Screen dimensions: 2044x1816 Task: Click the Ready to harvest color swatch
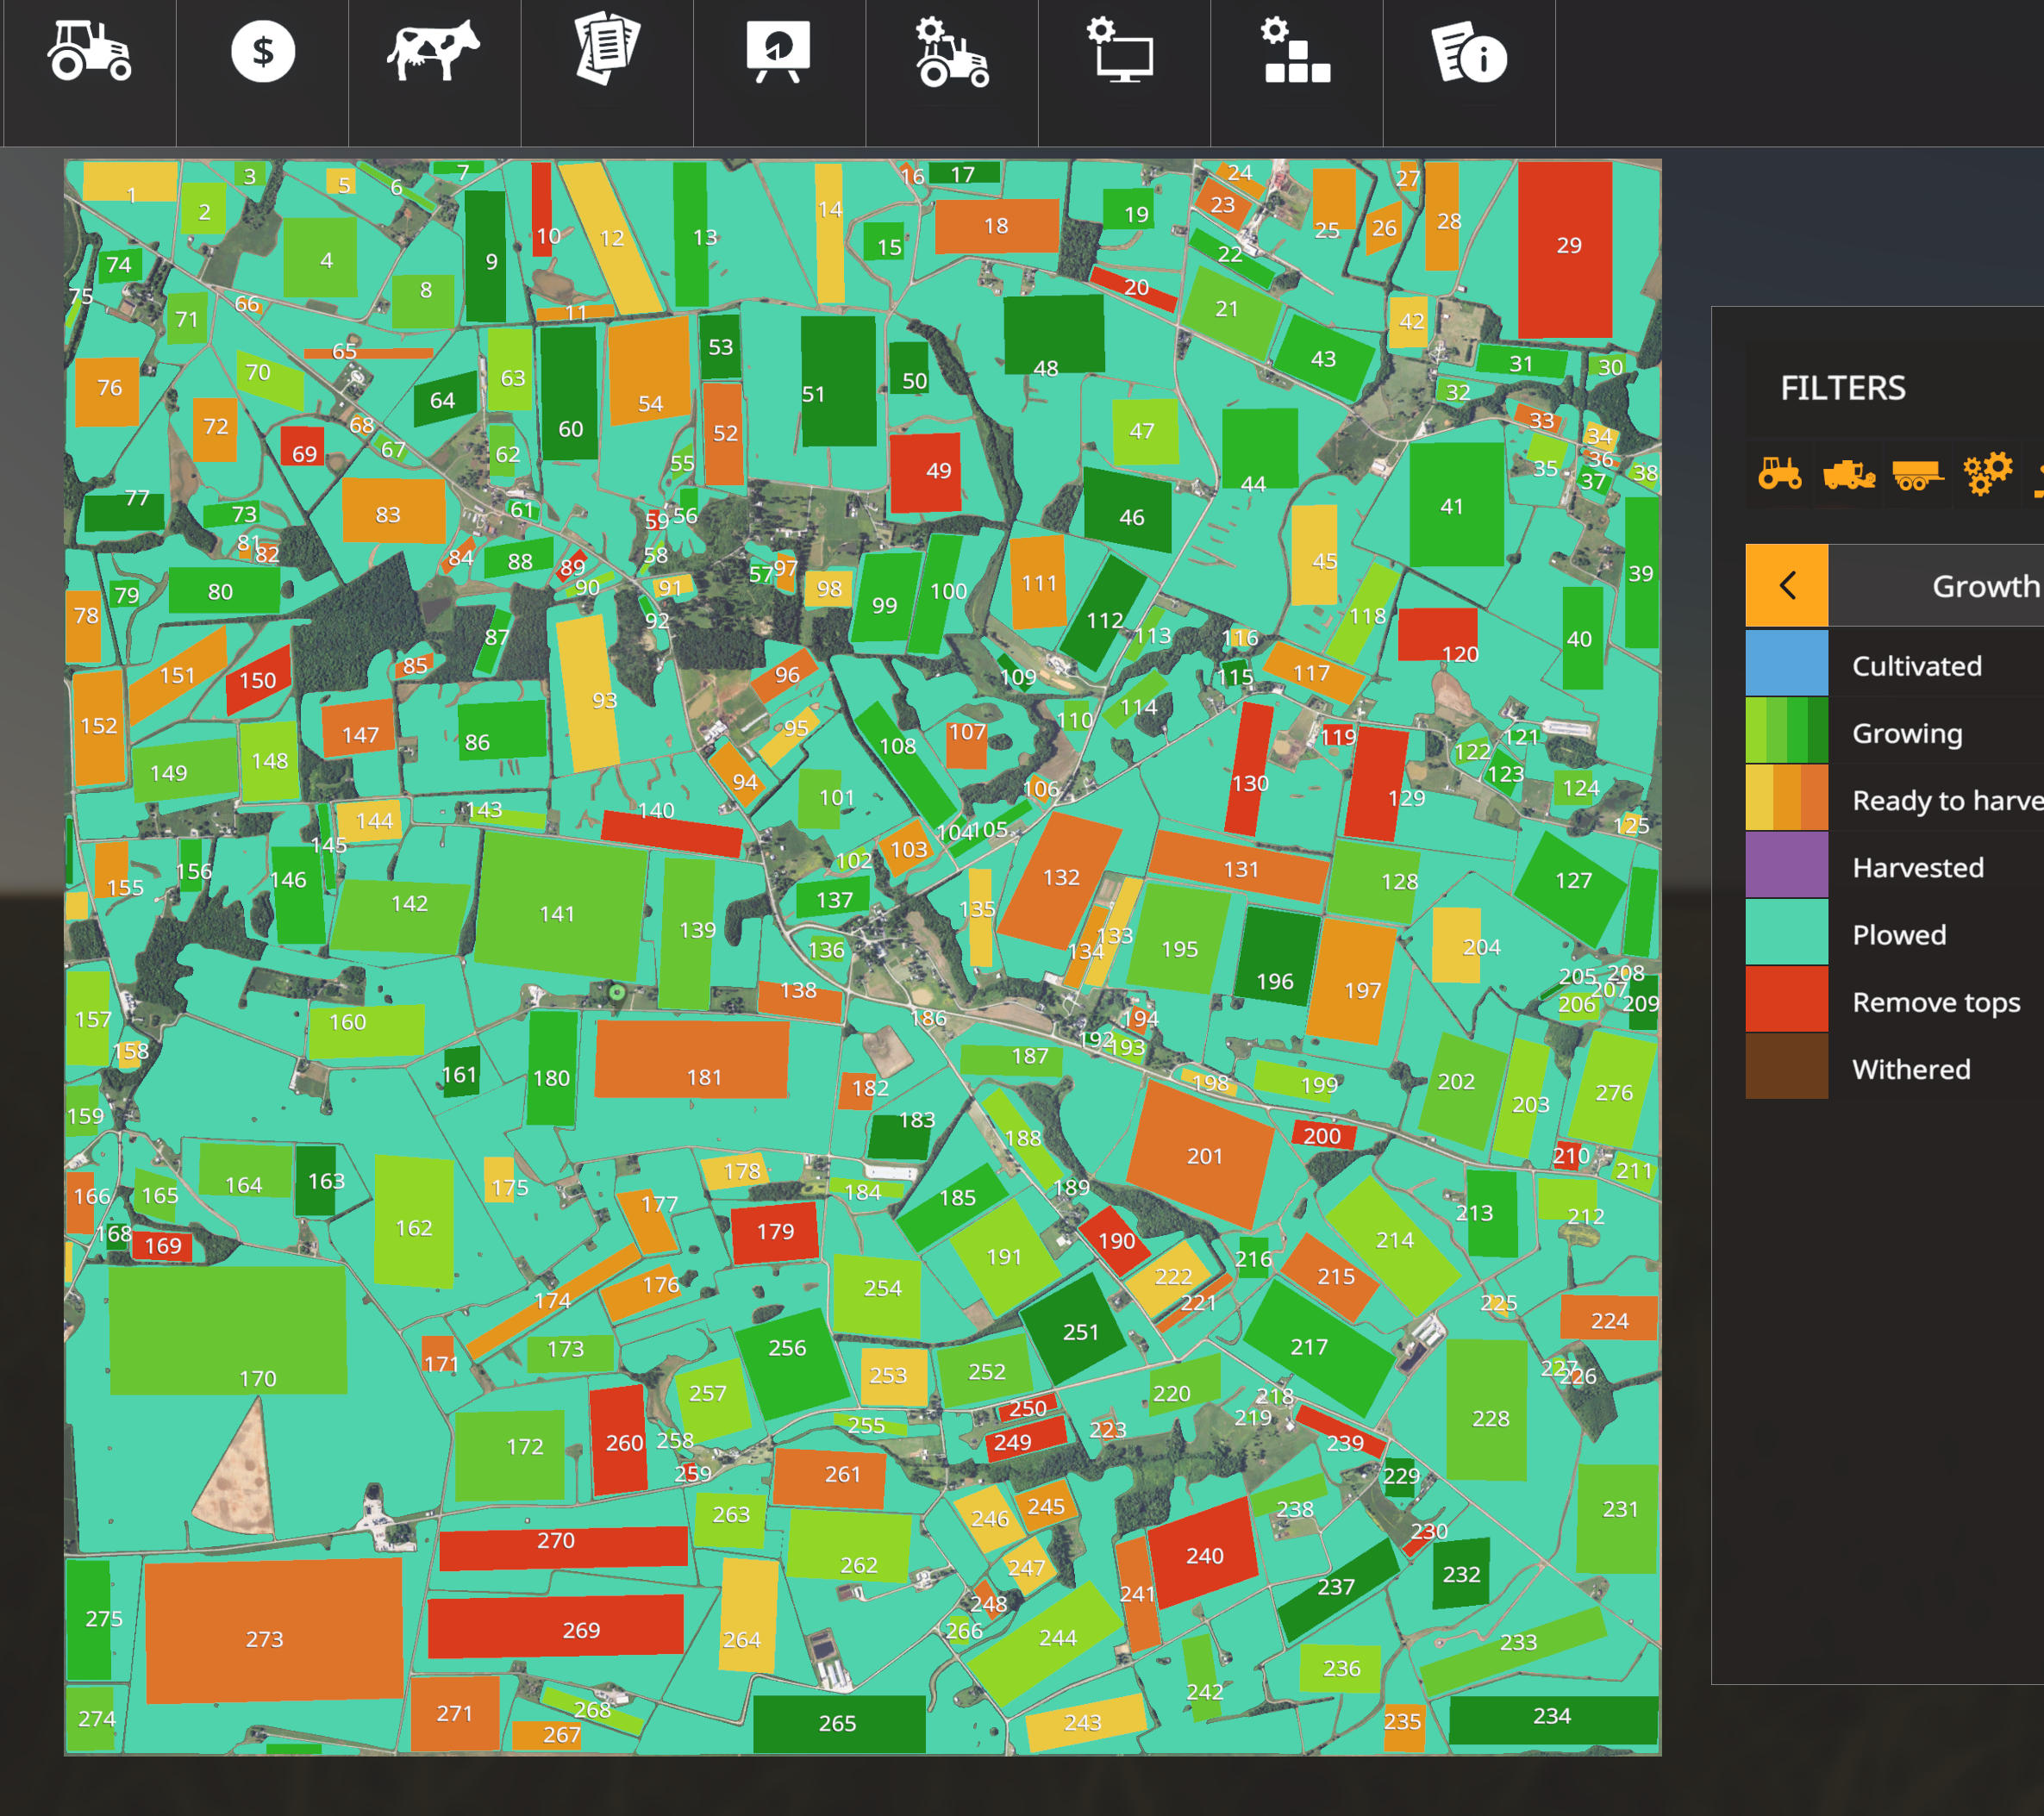tap(1787, 797)
